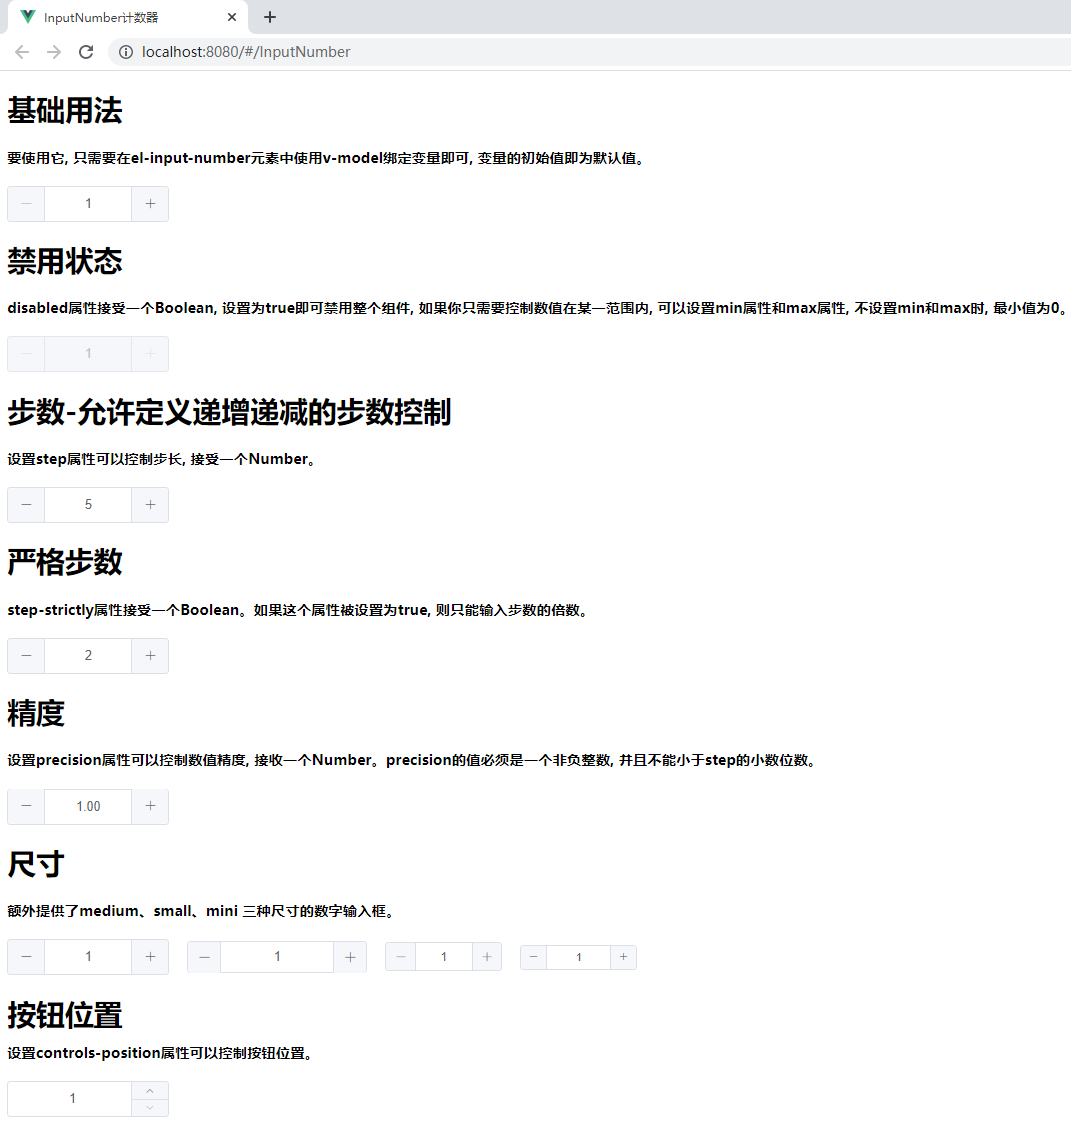Image resolution: width=1071 pixels, height=1125 pixels.
Task: Select the disabled counter's plus button
Action: coord(150,353)
